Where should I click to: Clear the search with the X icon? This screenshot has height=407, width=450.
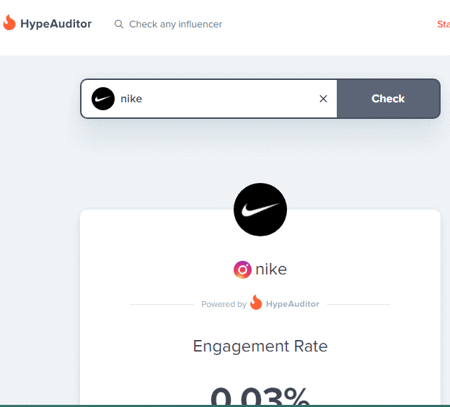pyautogui.click(x=323, y=99)
